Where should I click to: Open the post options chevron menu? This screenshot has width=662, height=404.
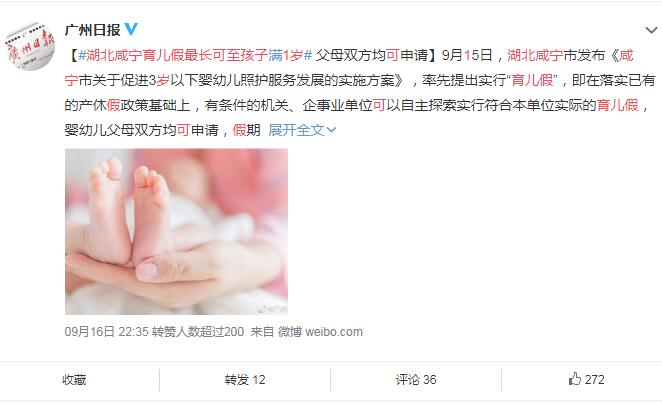pyautogui.click(x=651, y=30)
